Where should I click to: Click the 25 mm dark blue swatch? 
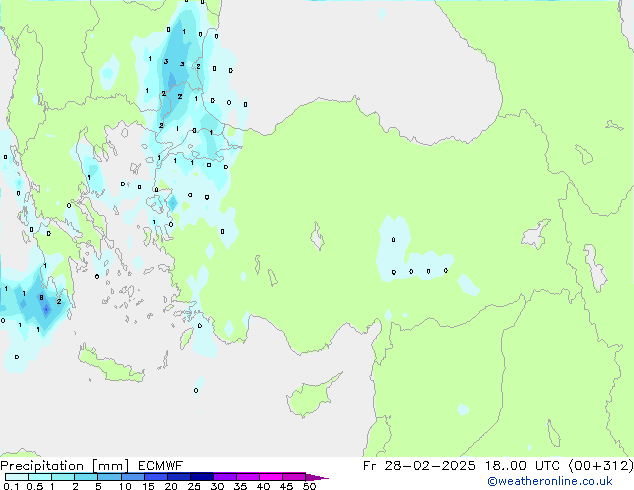(201, 477)
